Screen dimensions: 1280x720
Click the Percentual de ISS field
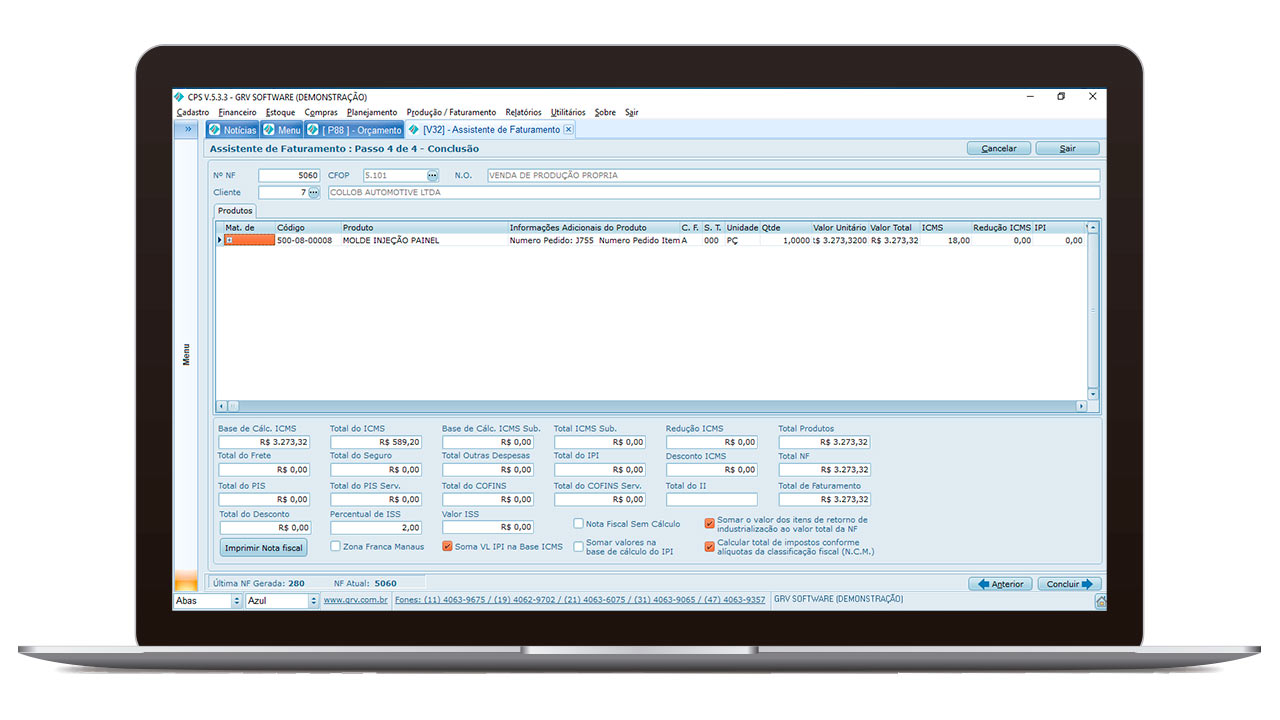377,528
